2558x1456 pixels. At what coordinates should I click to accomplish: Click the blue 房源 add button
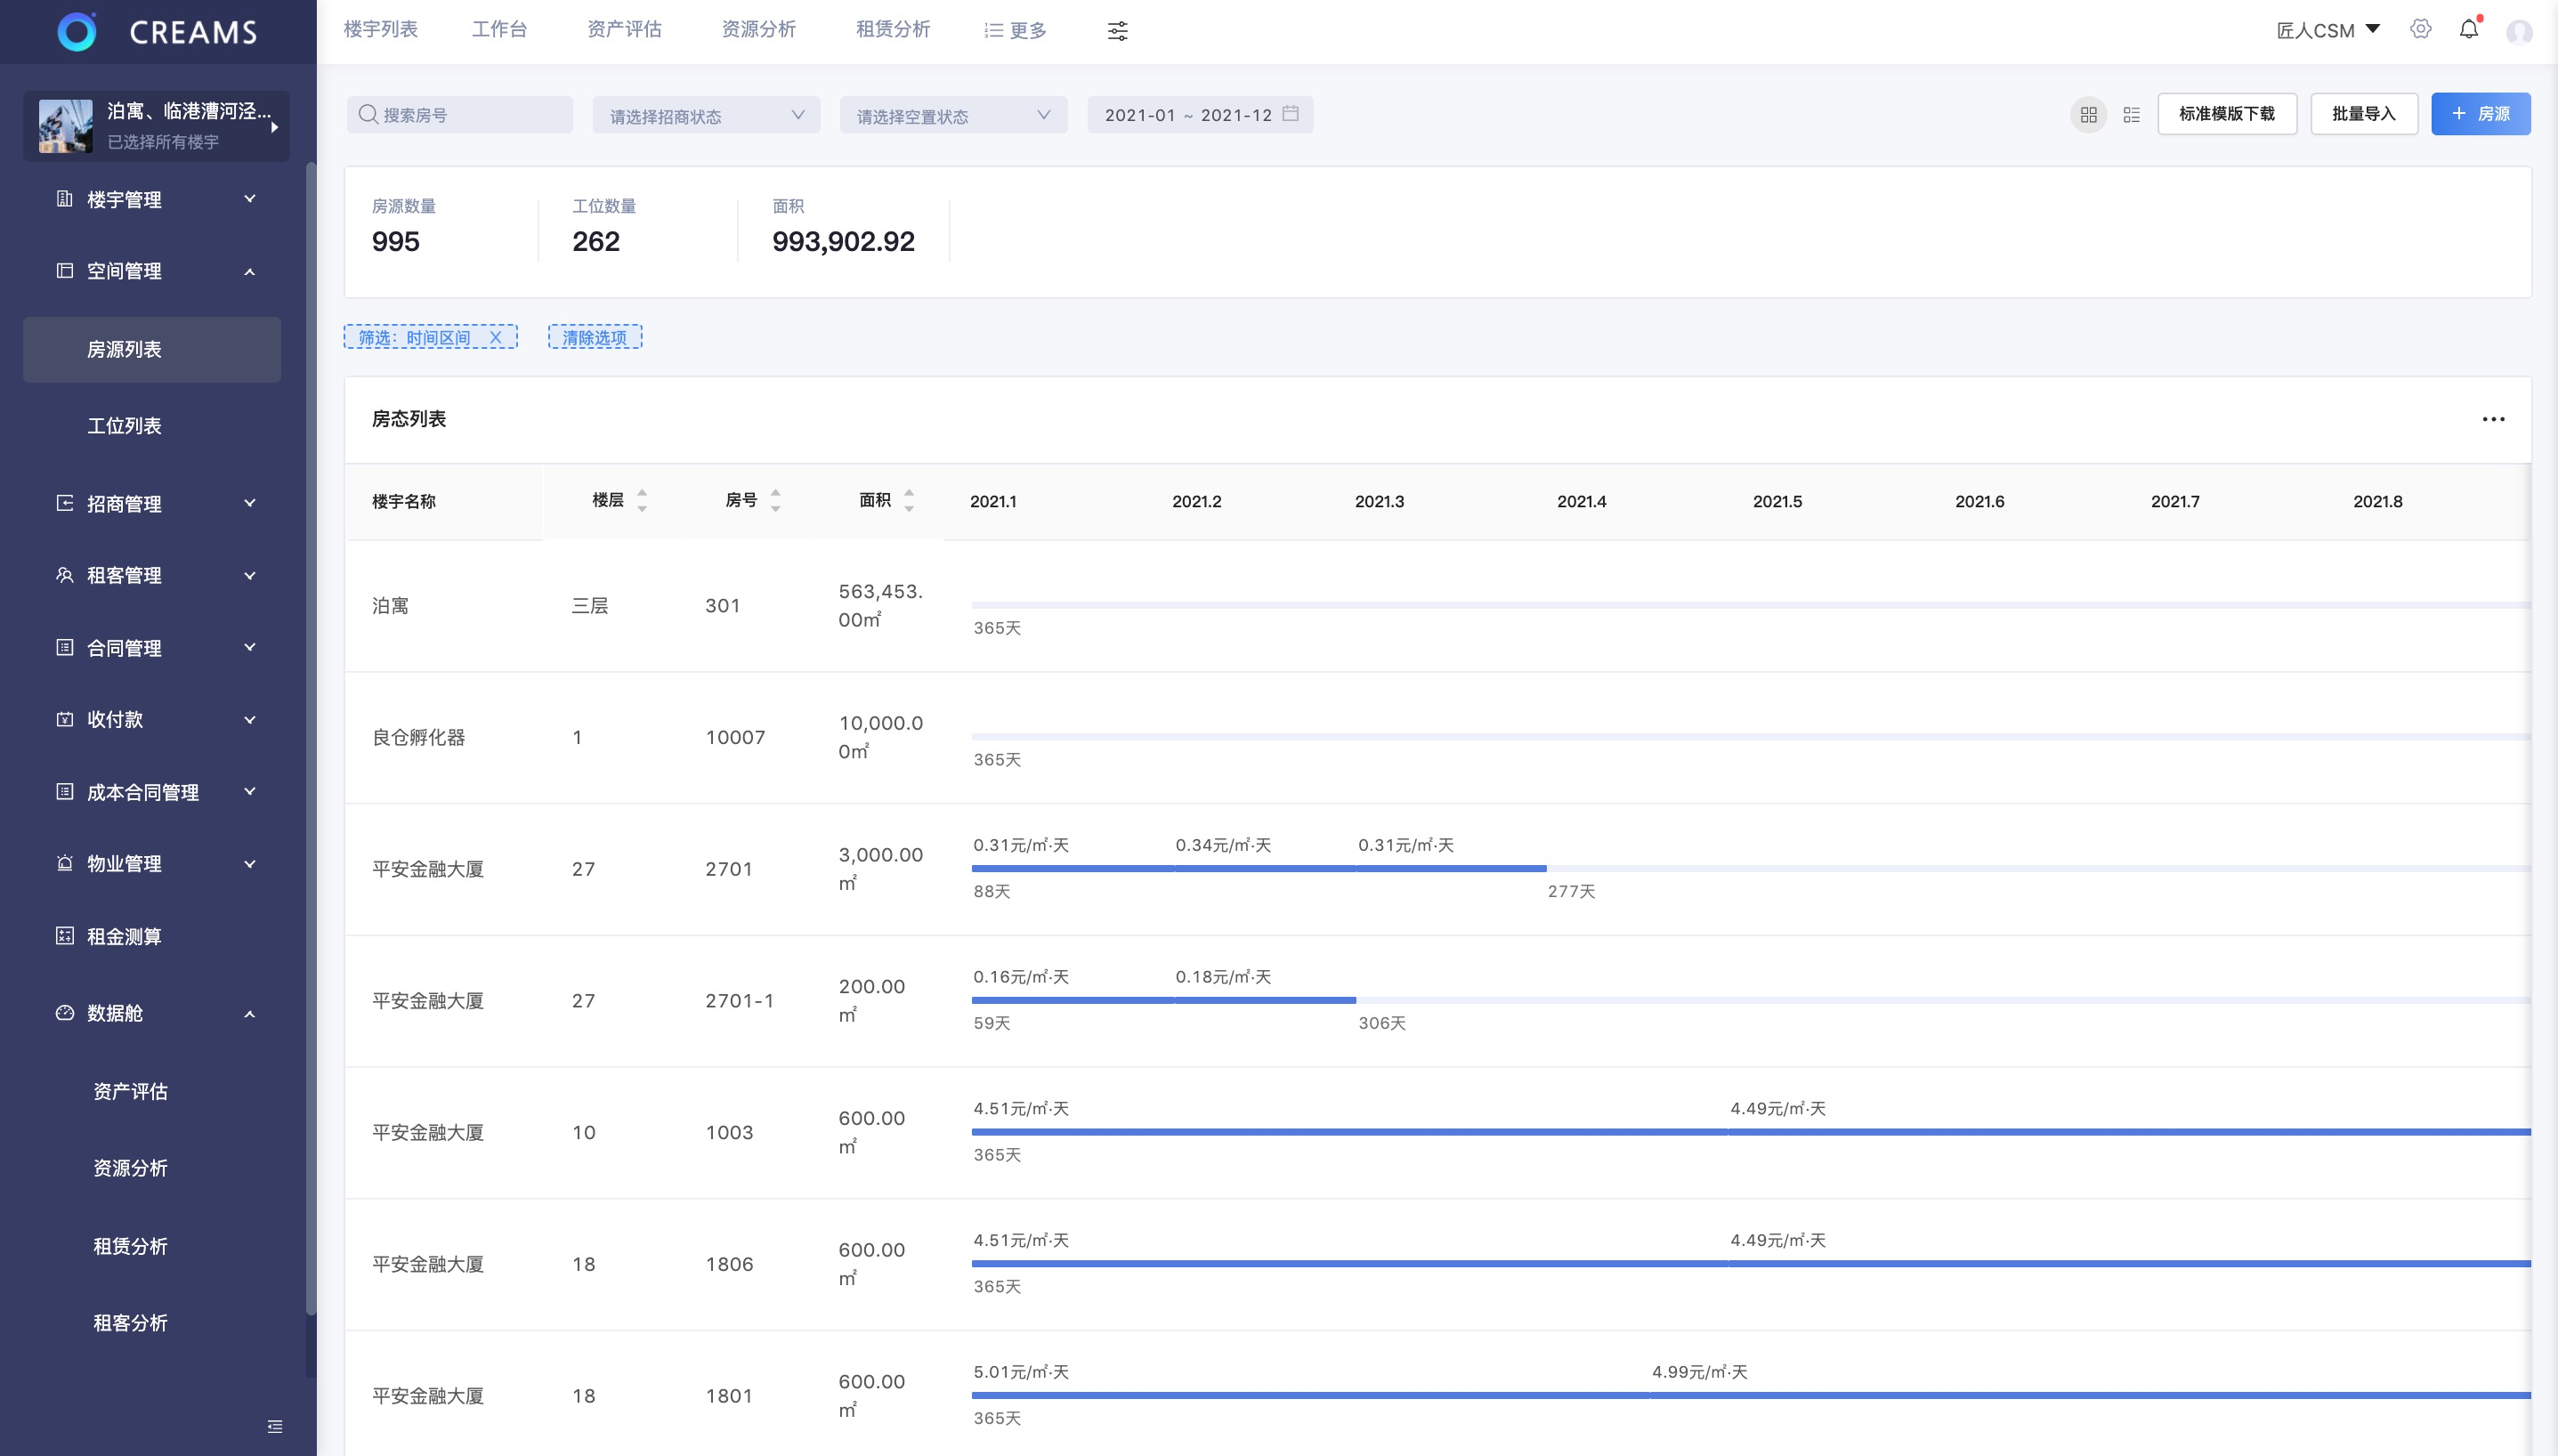coord(2480,114)
